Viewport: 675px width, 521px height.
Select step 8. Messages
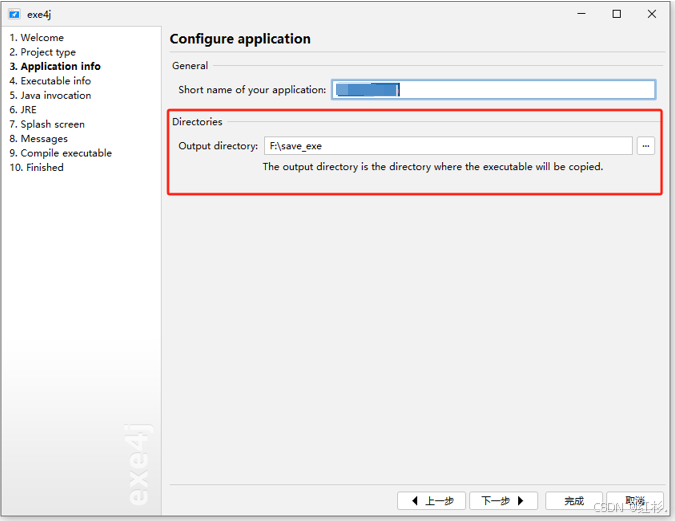(x=39, y=139)
